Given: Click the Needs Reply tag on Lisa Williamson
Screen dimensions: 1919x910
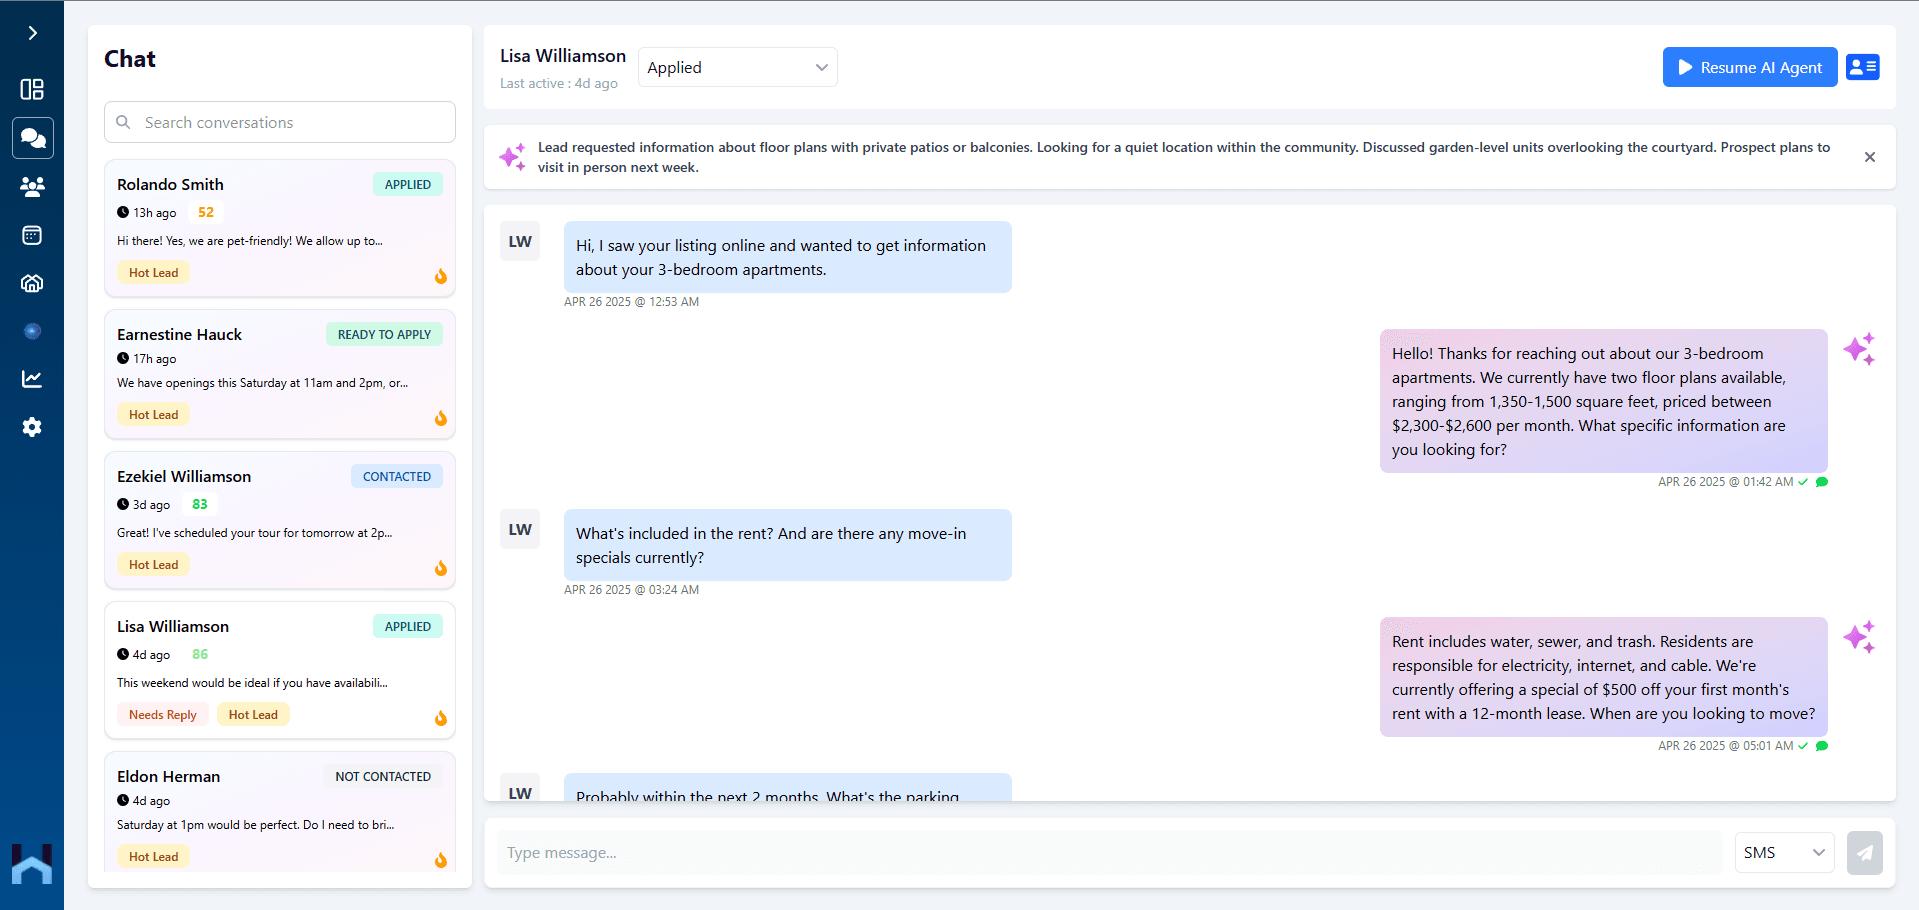Looking at the screenshot, I should pyautogui.click(x=162, y=714).
